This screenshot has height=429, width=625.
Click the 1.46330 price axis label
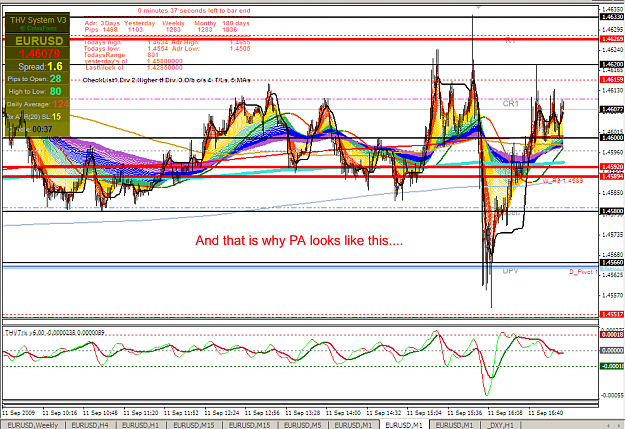(x=612, y=17)
